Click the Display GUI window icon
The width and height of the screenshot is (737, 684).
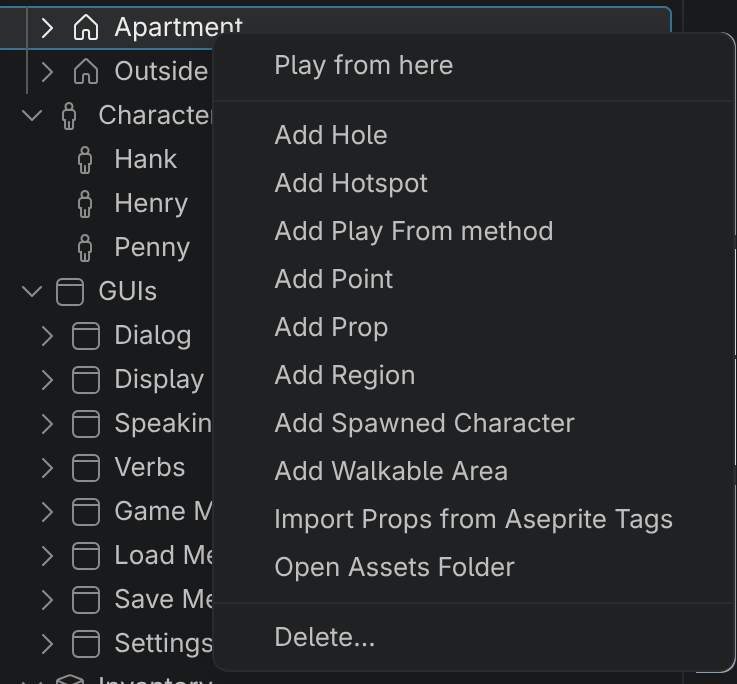[86, 379]
